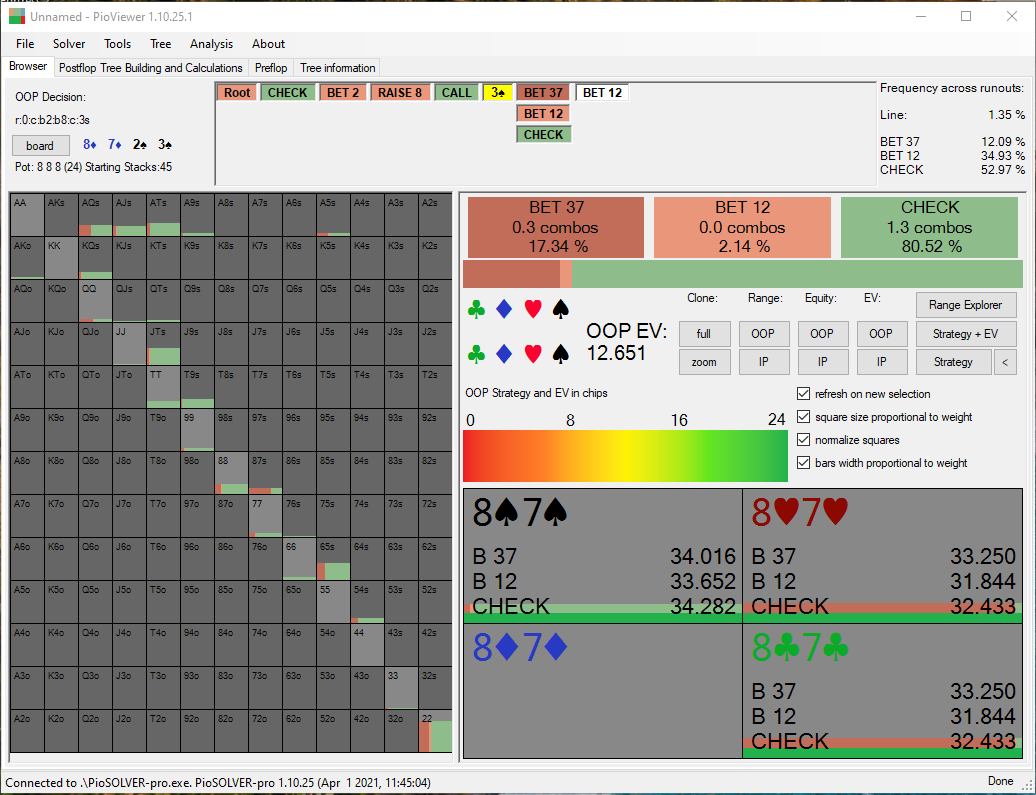
Task: Click the PioViewer app icon in title bar
Action: 17,16
